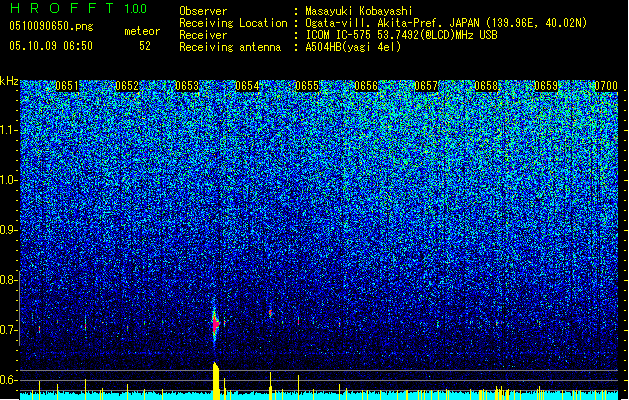Click the 0654 time marker

click(247, 86)
